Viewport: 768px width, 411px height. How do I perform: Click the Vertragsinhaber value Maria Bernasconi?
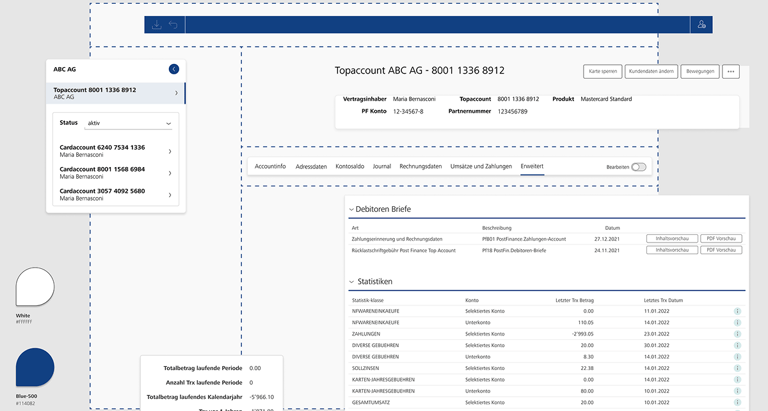click(x=414, y=99)
